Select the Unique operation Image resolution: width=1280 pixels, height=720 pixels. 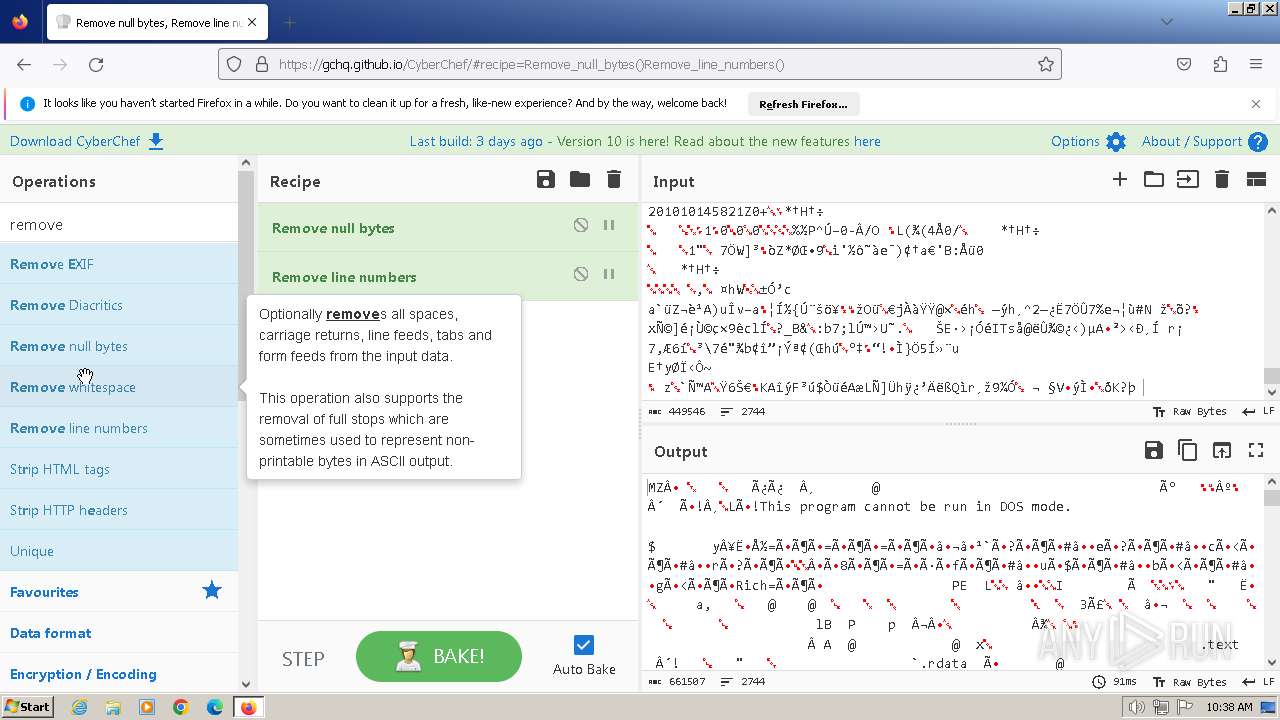(x=119, y=551)
